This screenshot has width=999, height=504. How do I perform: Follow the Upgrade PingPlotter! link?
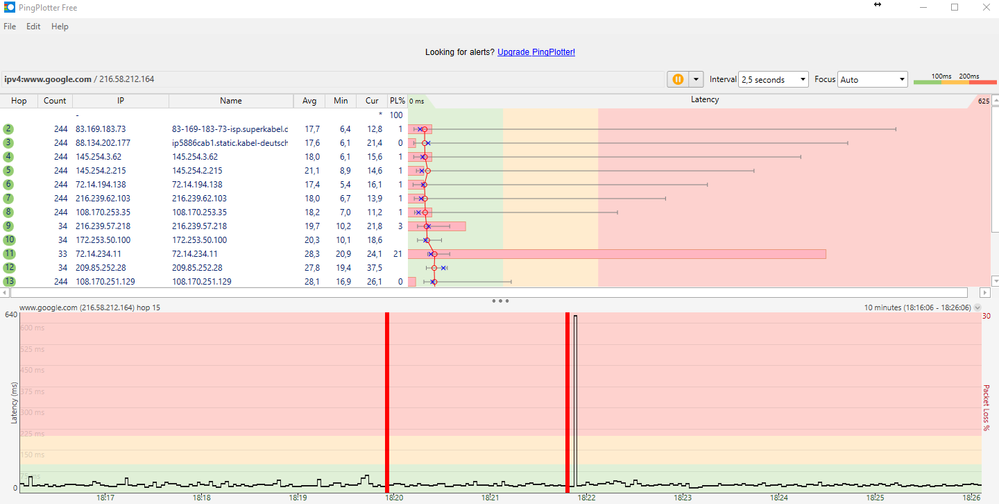click(536, 52)
